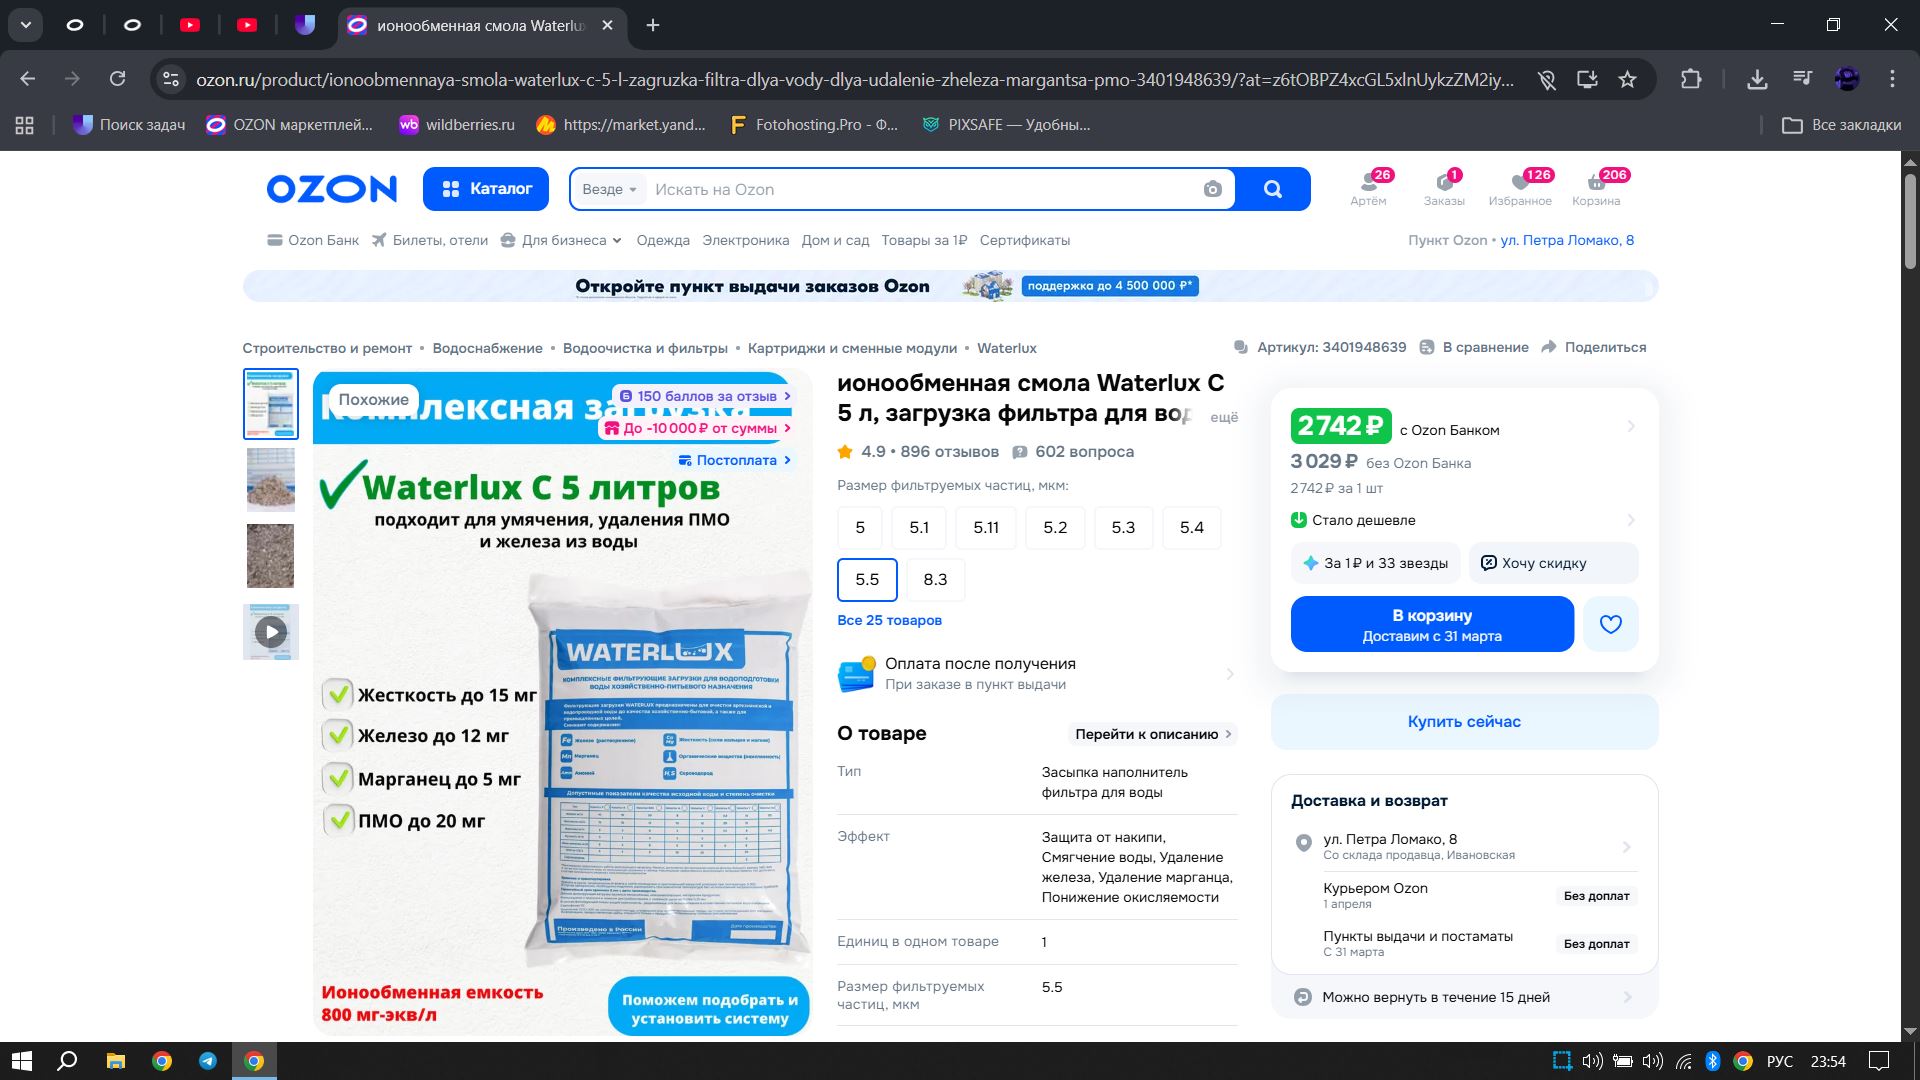This screenshot has width=1920, height=1080.
Task: Select particle size option 8.3
Action: point(935,579)
